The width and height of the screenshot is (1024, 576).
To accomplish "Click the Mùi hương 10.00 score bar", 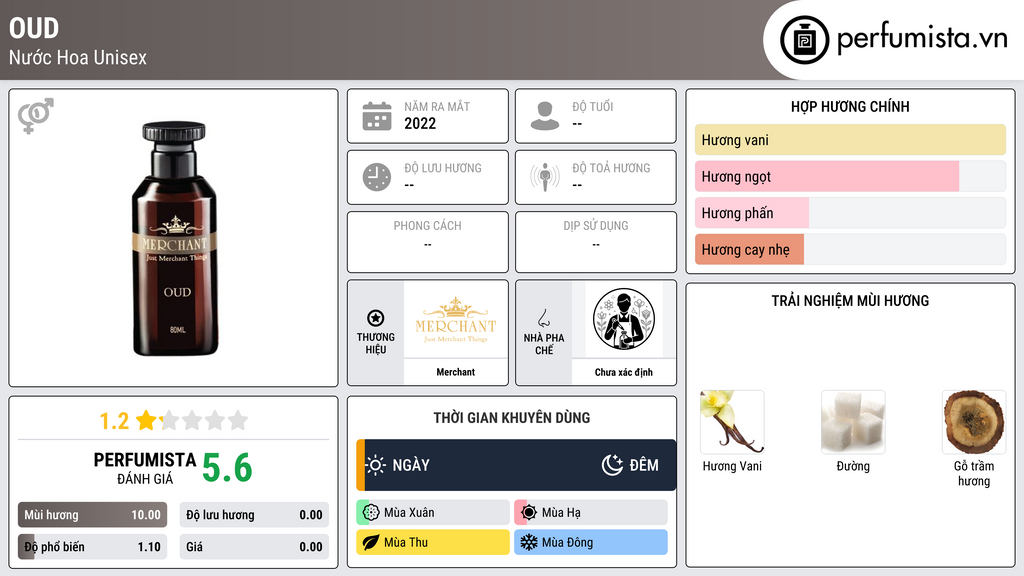I will click(92, 515).
